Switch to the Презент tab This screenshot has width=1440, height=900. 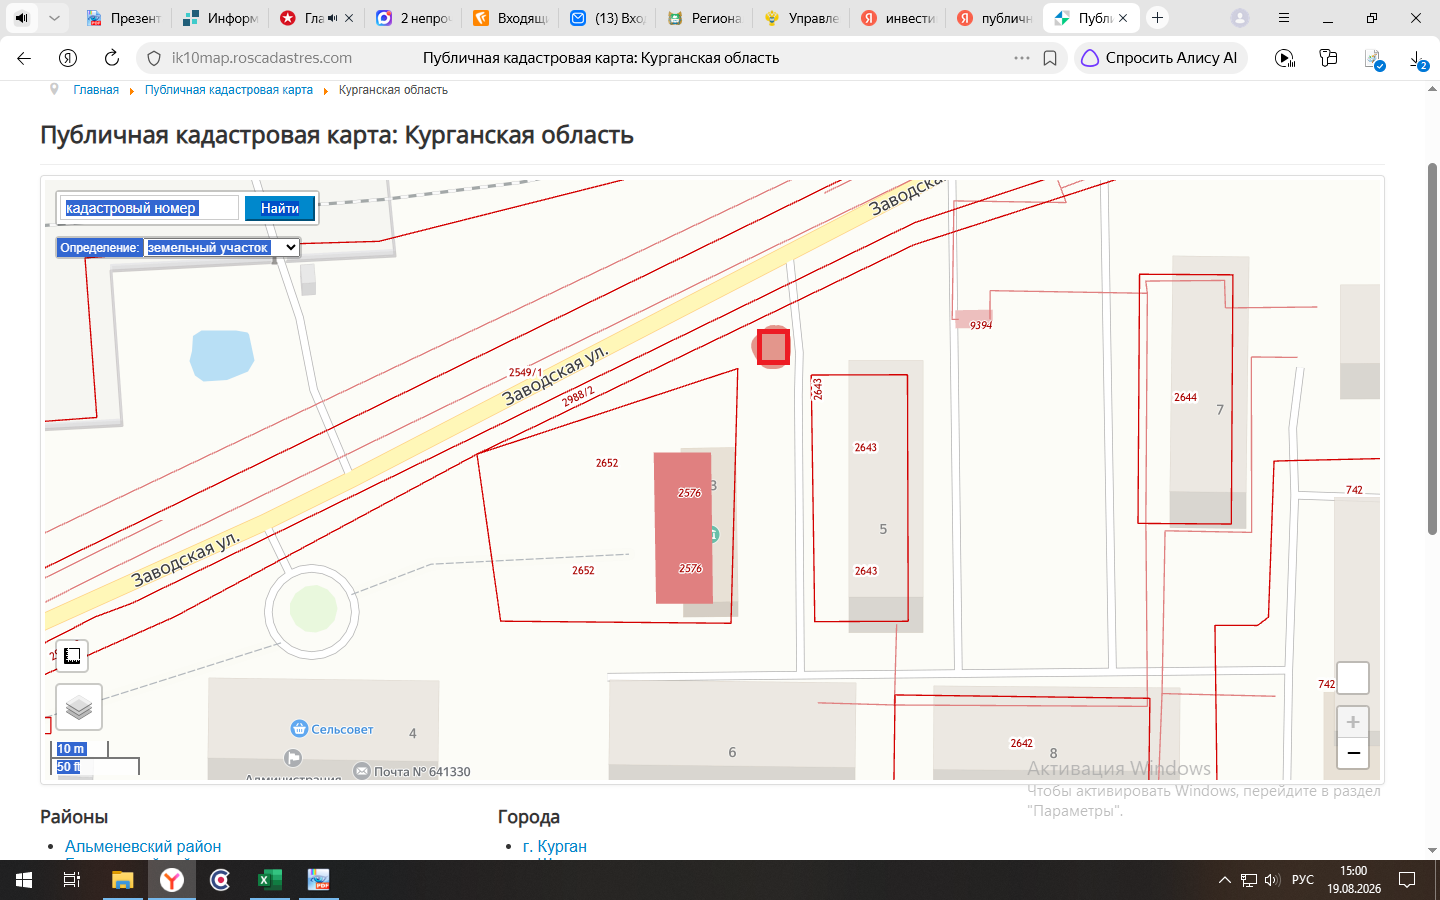click(x=123, y=18)
